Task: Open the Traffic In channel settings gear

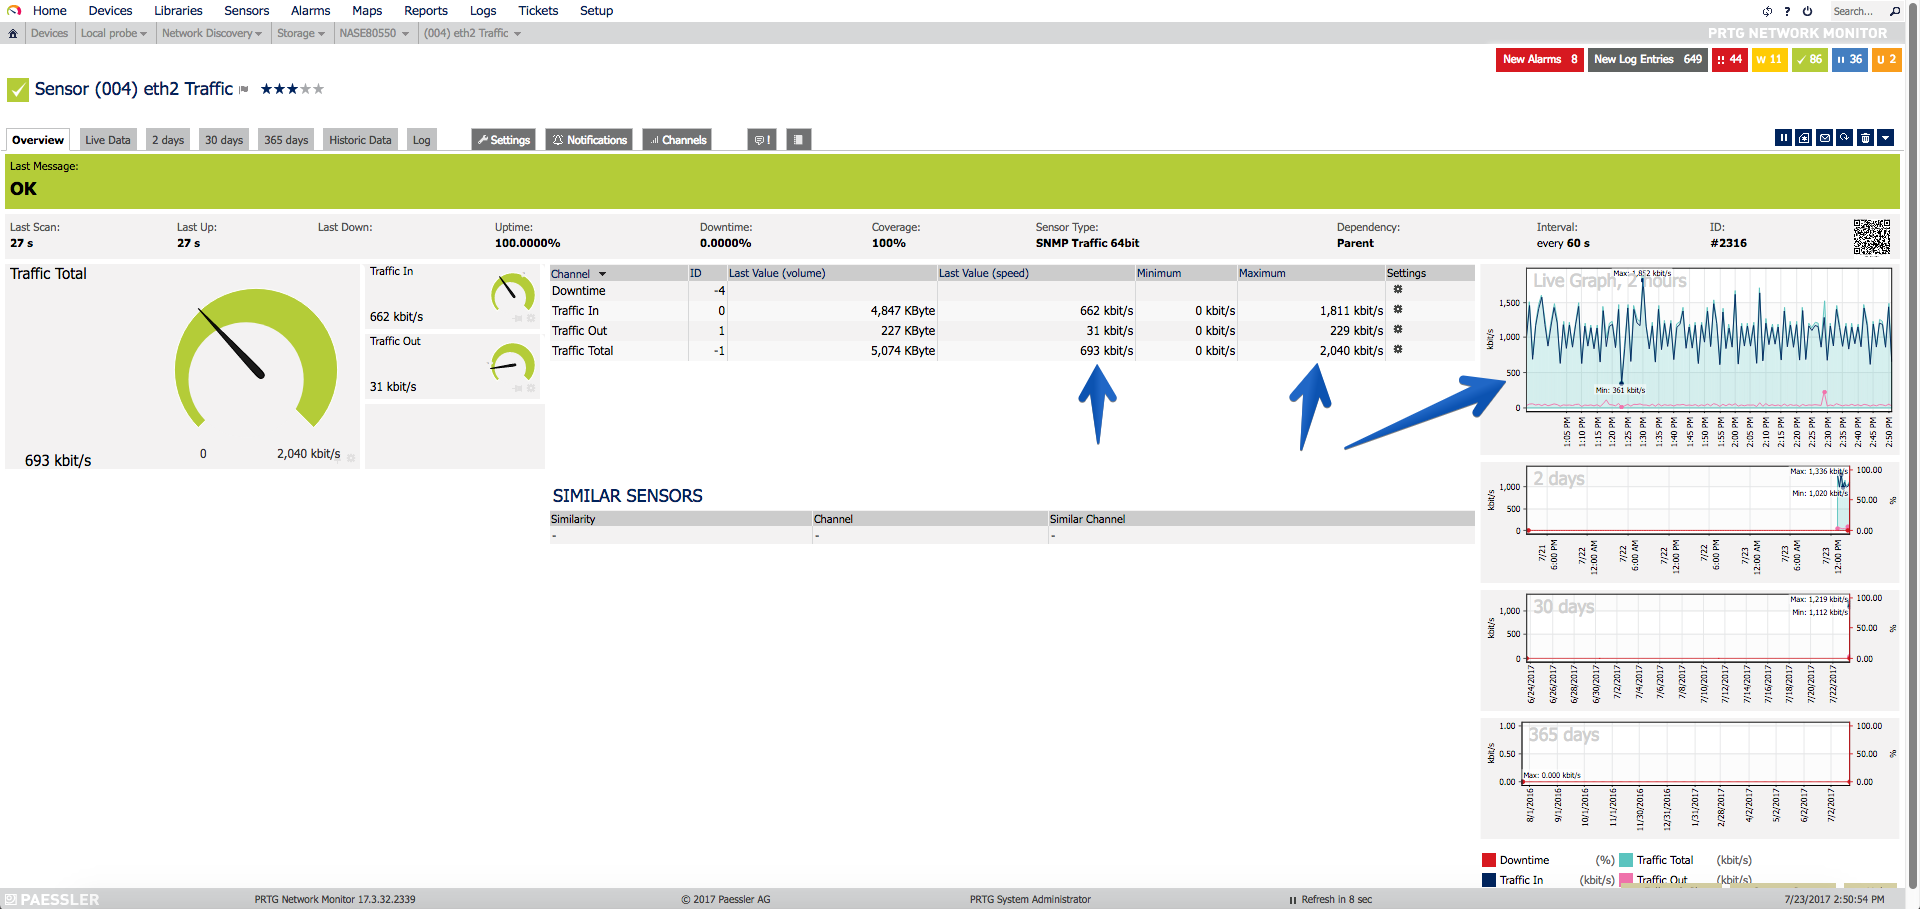Action: 1398,310
